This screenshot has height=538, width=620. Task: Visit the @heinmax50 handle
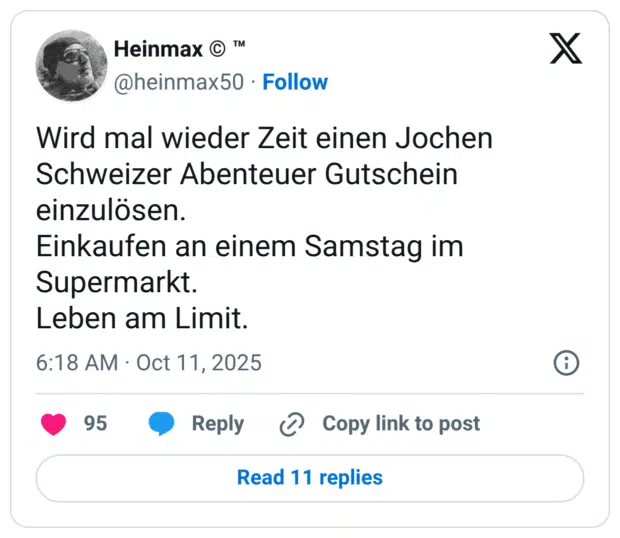(179, 82)
